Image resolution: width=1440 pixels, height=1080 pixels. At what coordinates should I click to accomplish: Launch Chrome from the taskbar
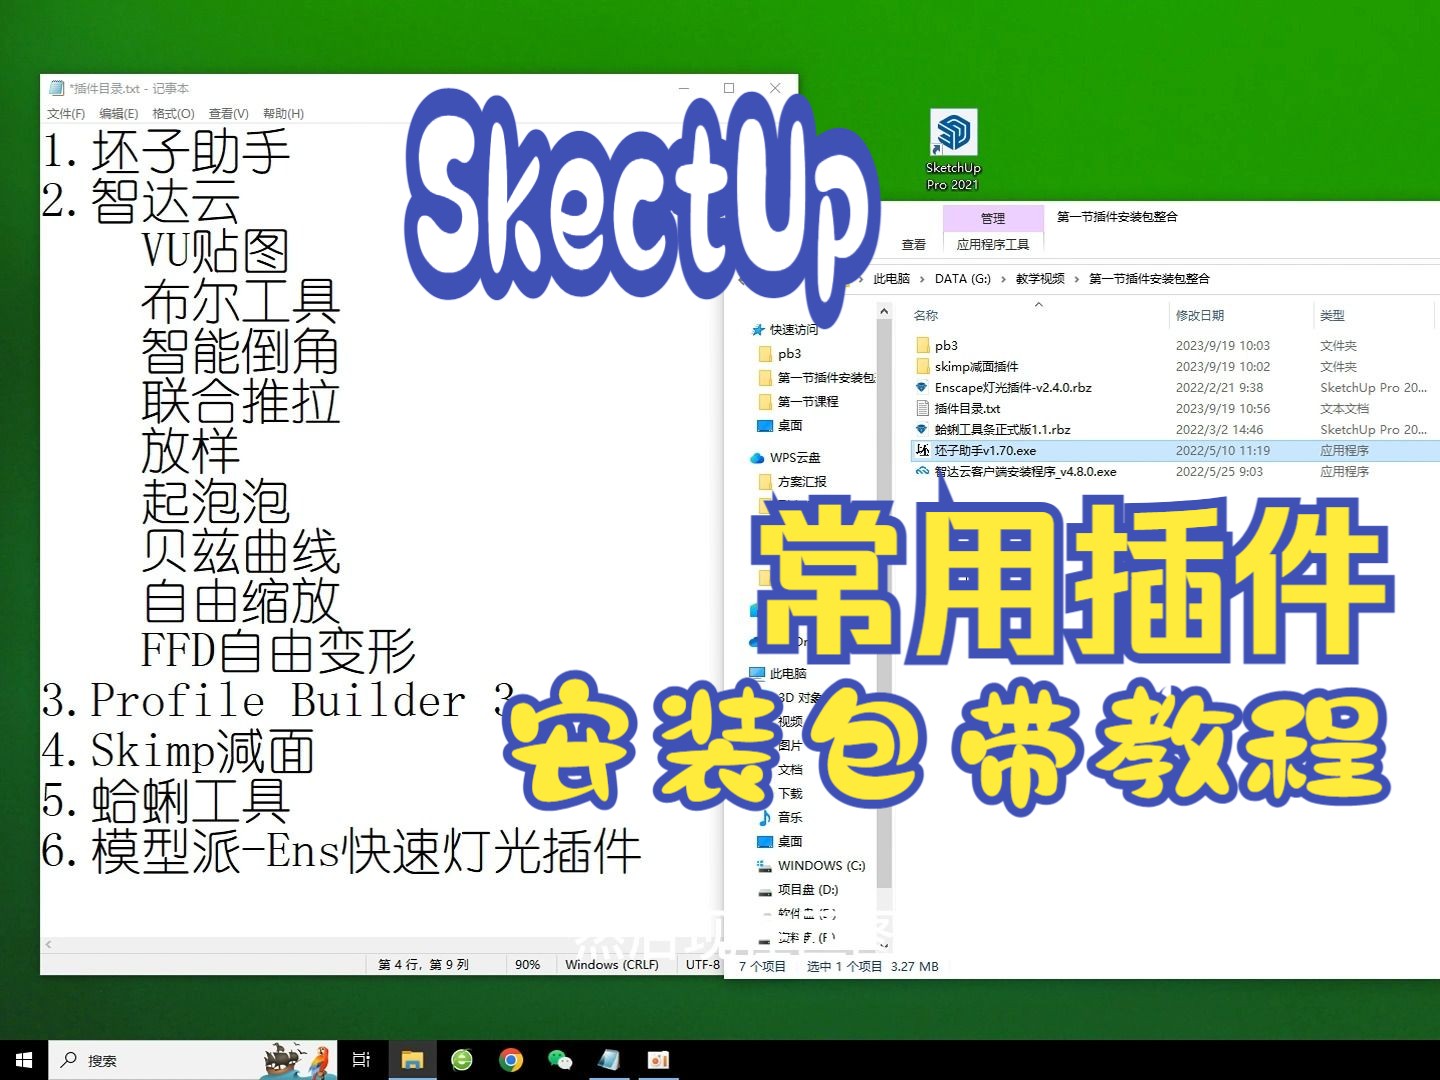(510, 1059)
